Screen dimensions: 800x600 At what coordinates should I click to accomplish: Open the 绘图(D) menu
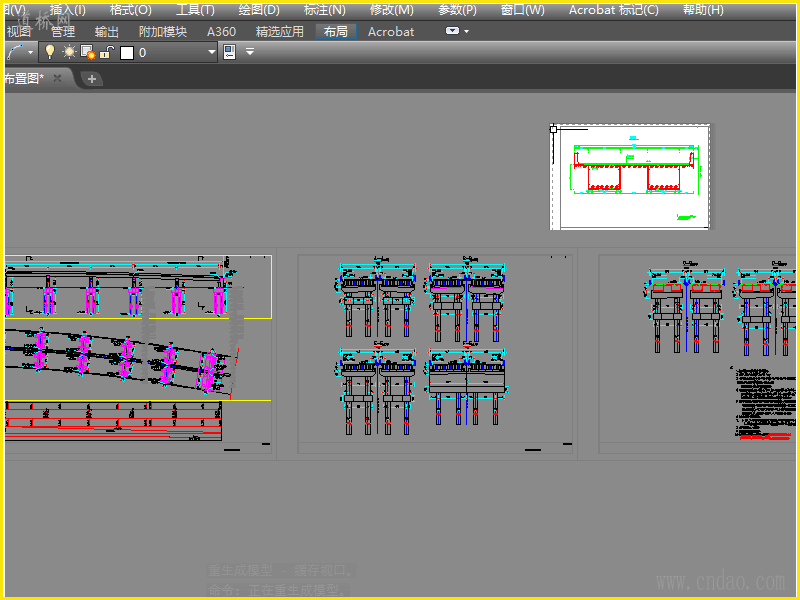(259, 10)
